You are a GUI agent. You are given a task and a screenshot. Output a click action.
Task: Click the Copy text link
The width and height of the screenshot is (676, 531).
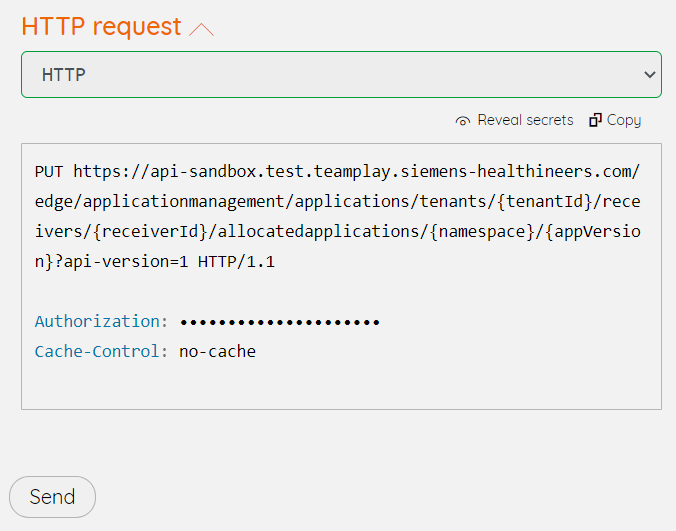(x=623, y=120)
